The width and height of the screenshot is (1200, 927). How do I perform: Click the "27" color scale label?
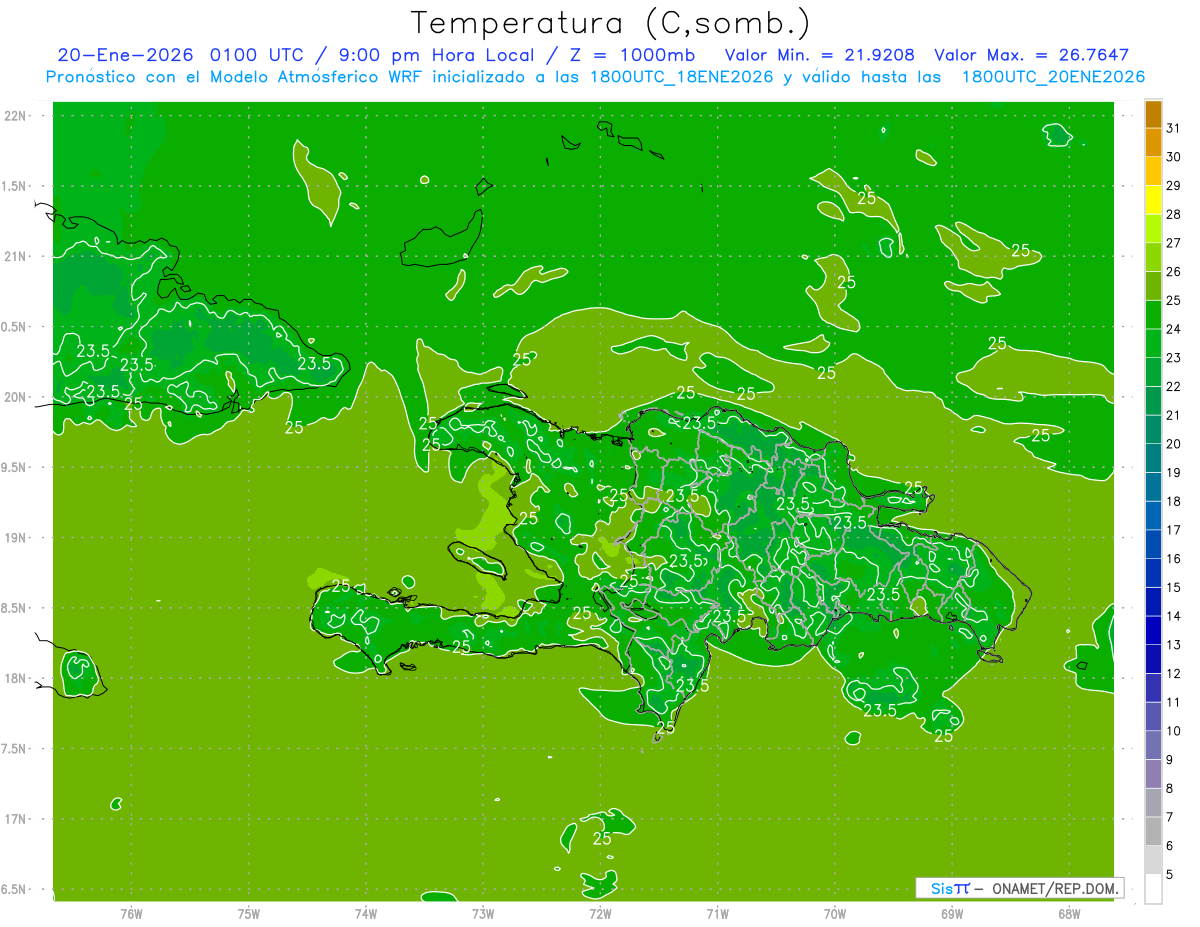(x=1174, y=242)
